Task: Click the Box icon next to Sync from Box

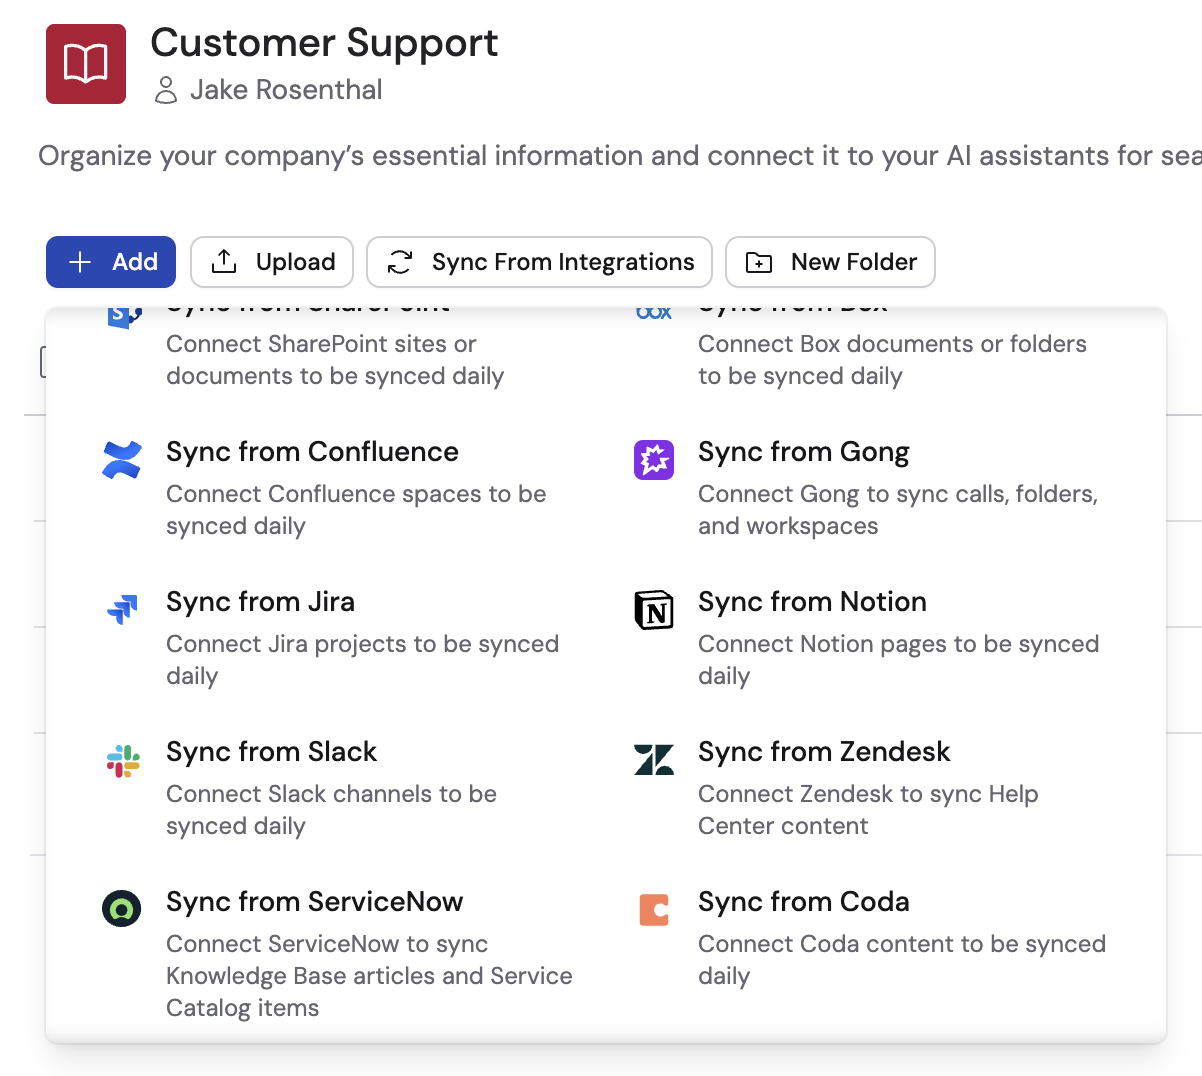Action: pyautogui.click(x=653, y=310)
